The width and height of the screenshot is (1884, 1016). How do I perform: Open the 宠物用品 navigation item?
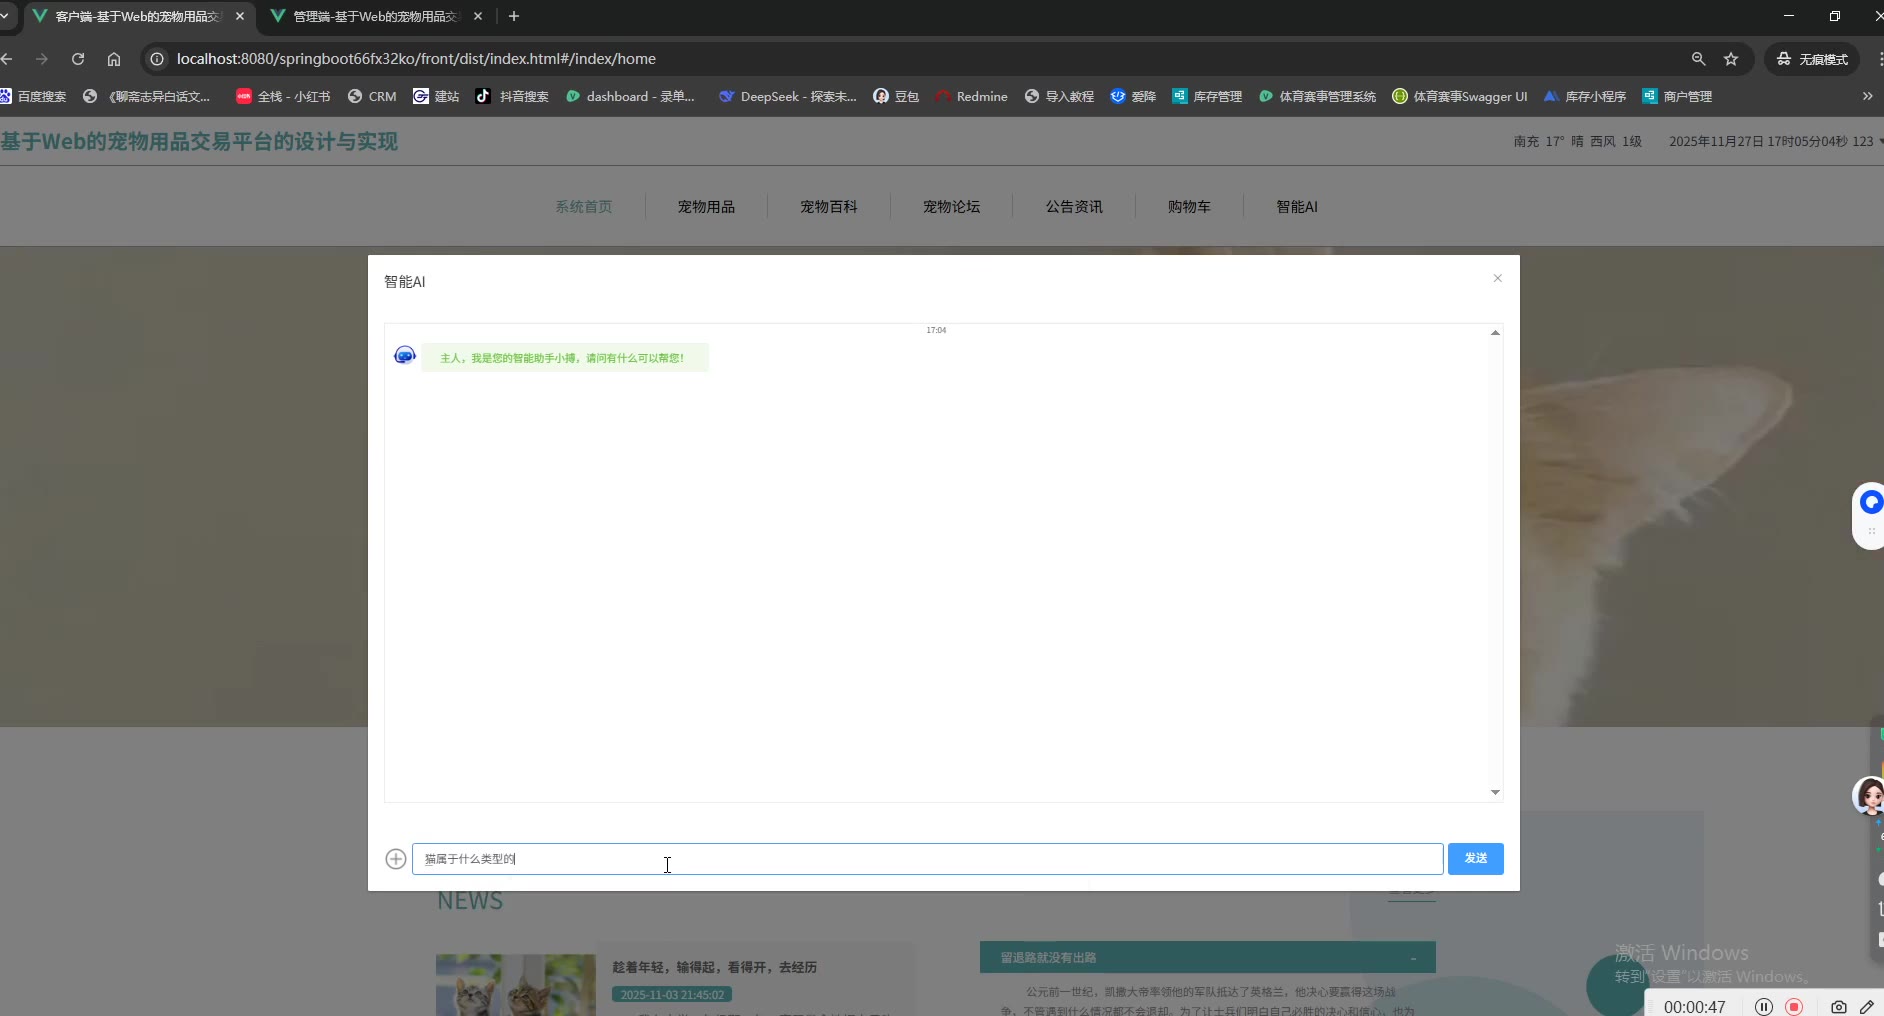[x=706, y=207]
